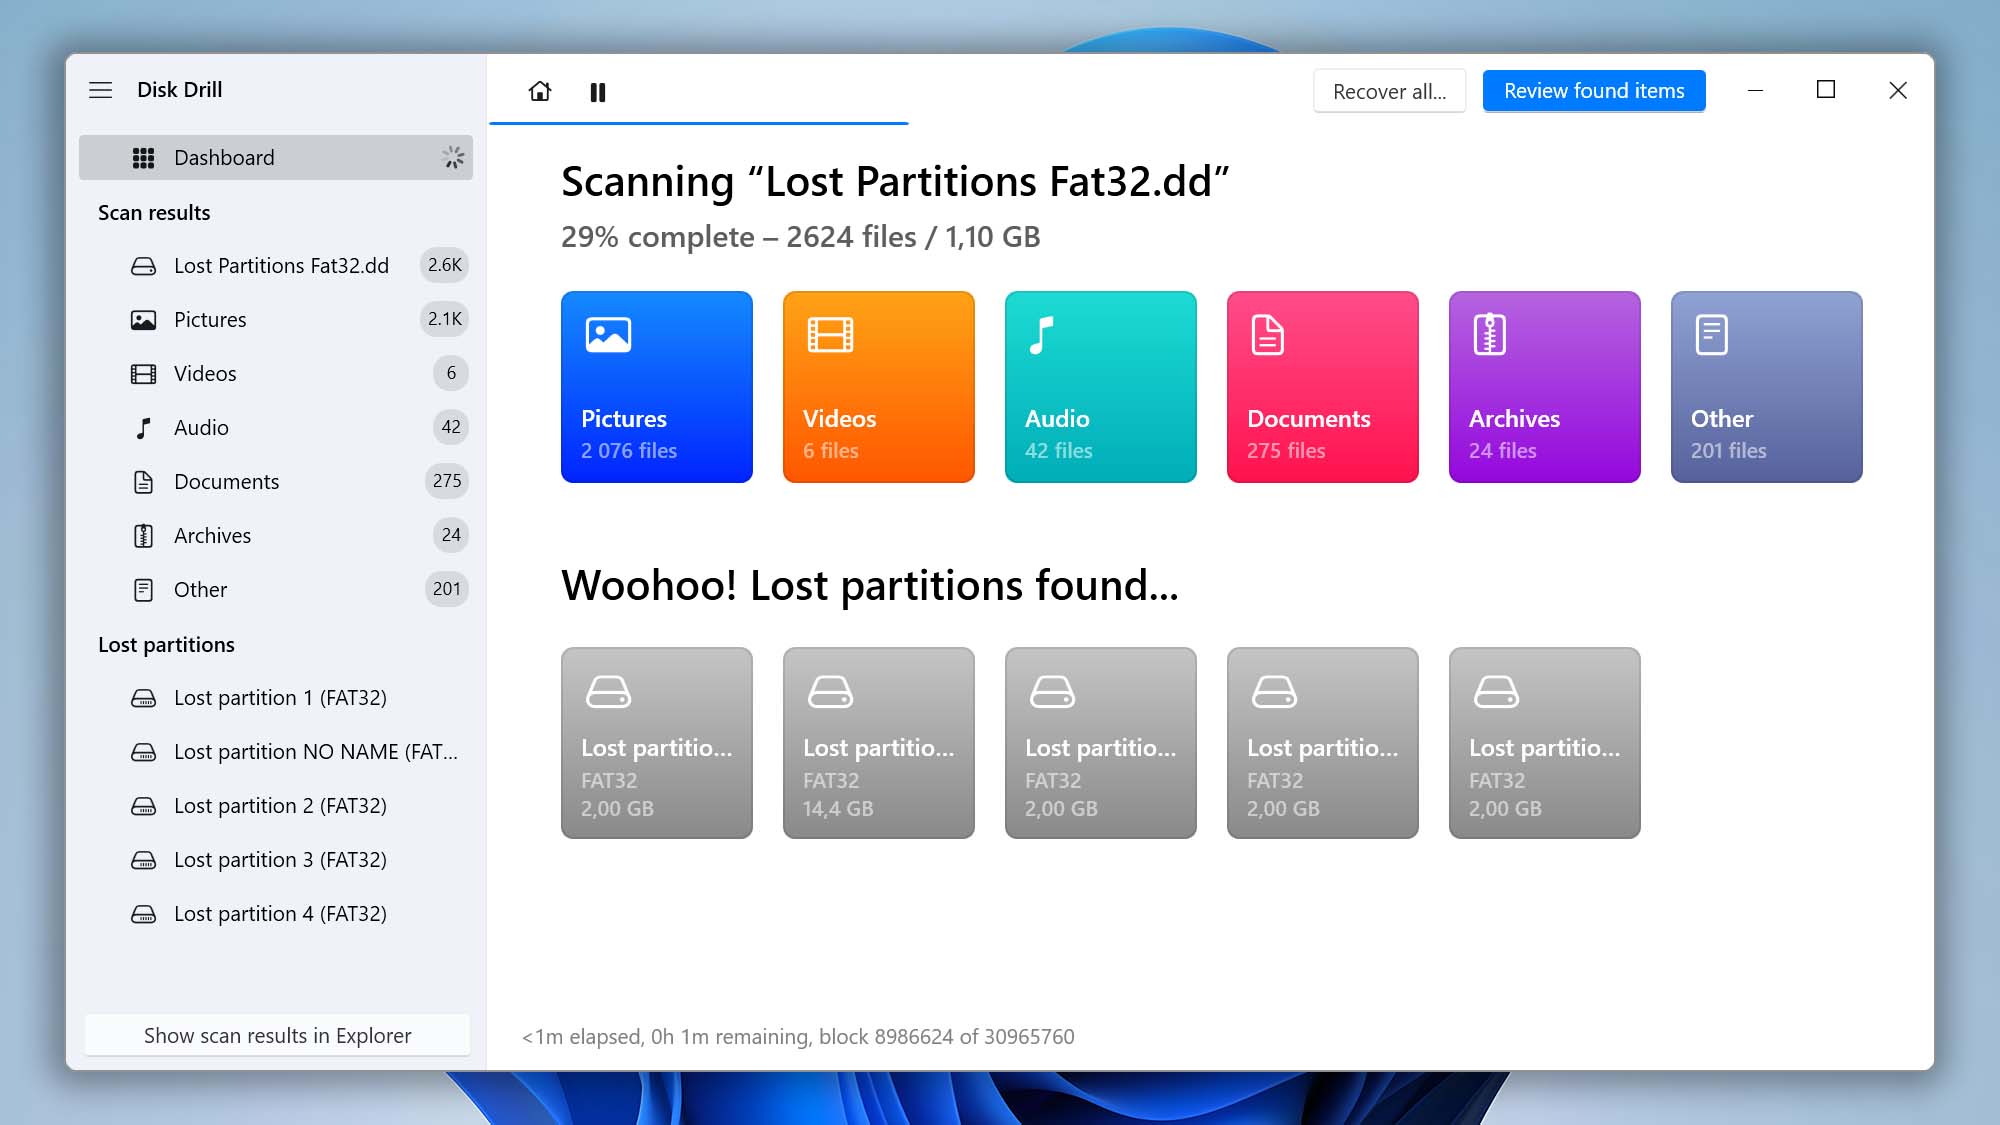
Task: Click the Audio category icon
Action: coord(1045,334)
